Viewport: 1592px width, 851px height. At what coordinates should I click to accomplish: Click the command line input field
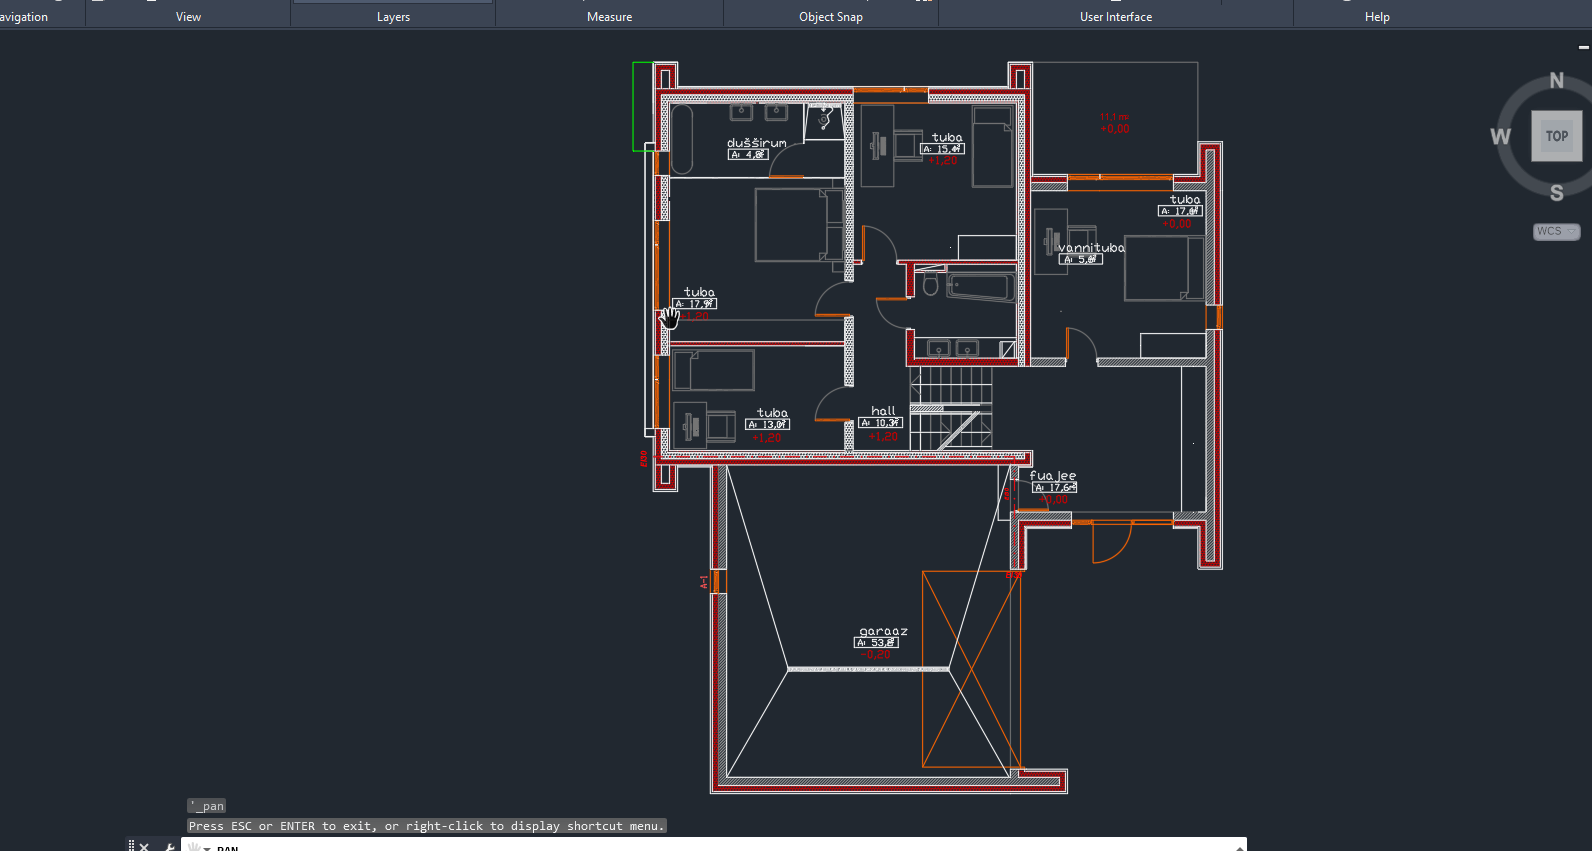click(x=700, y=846)
